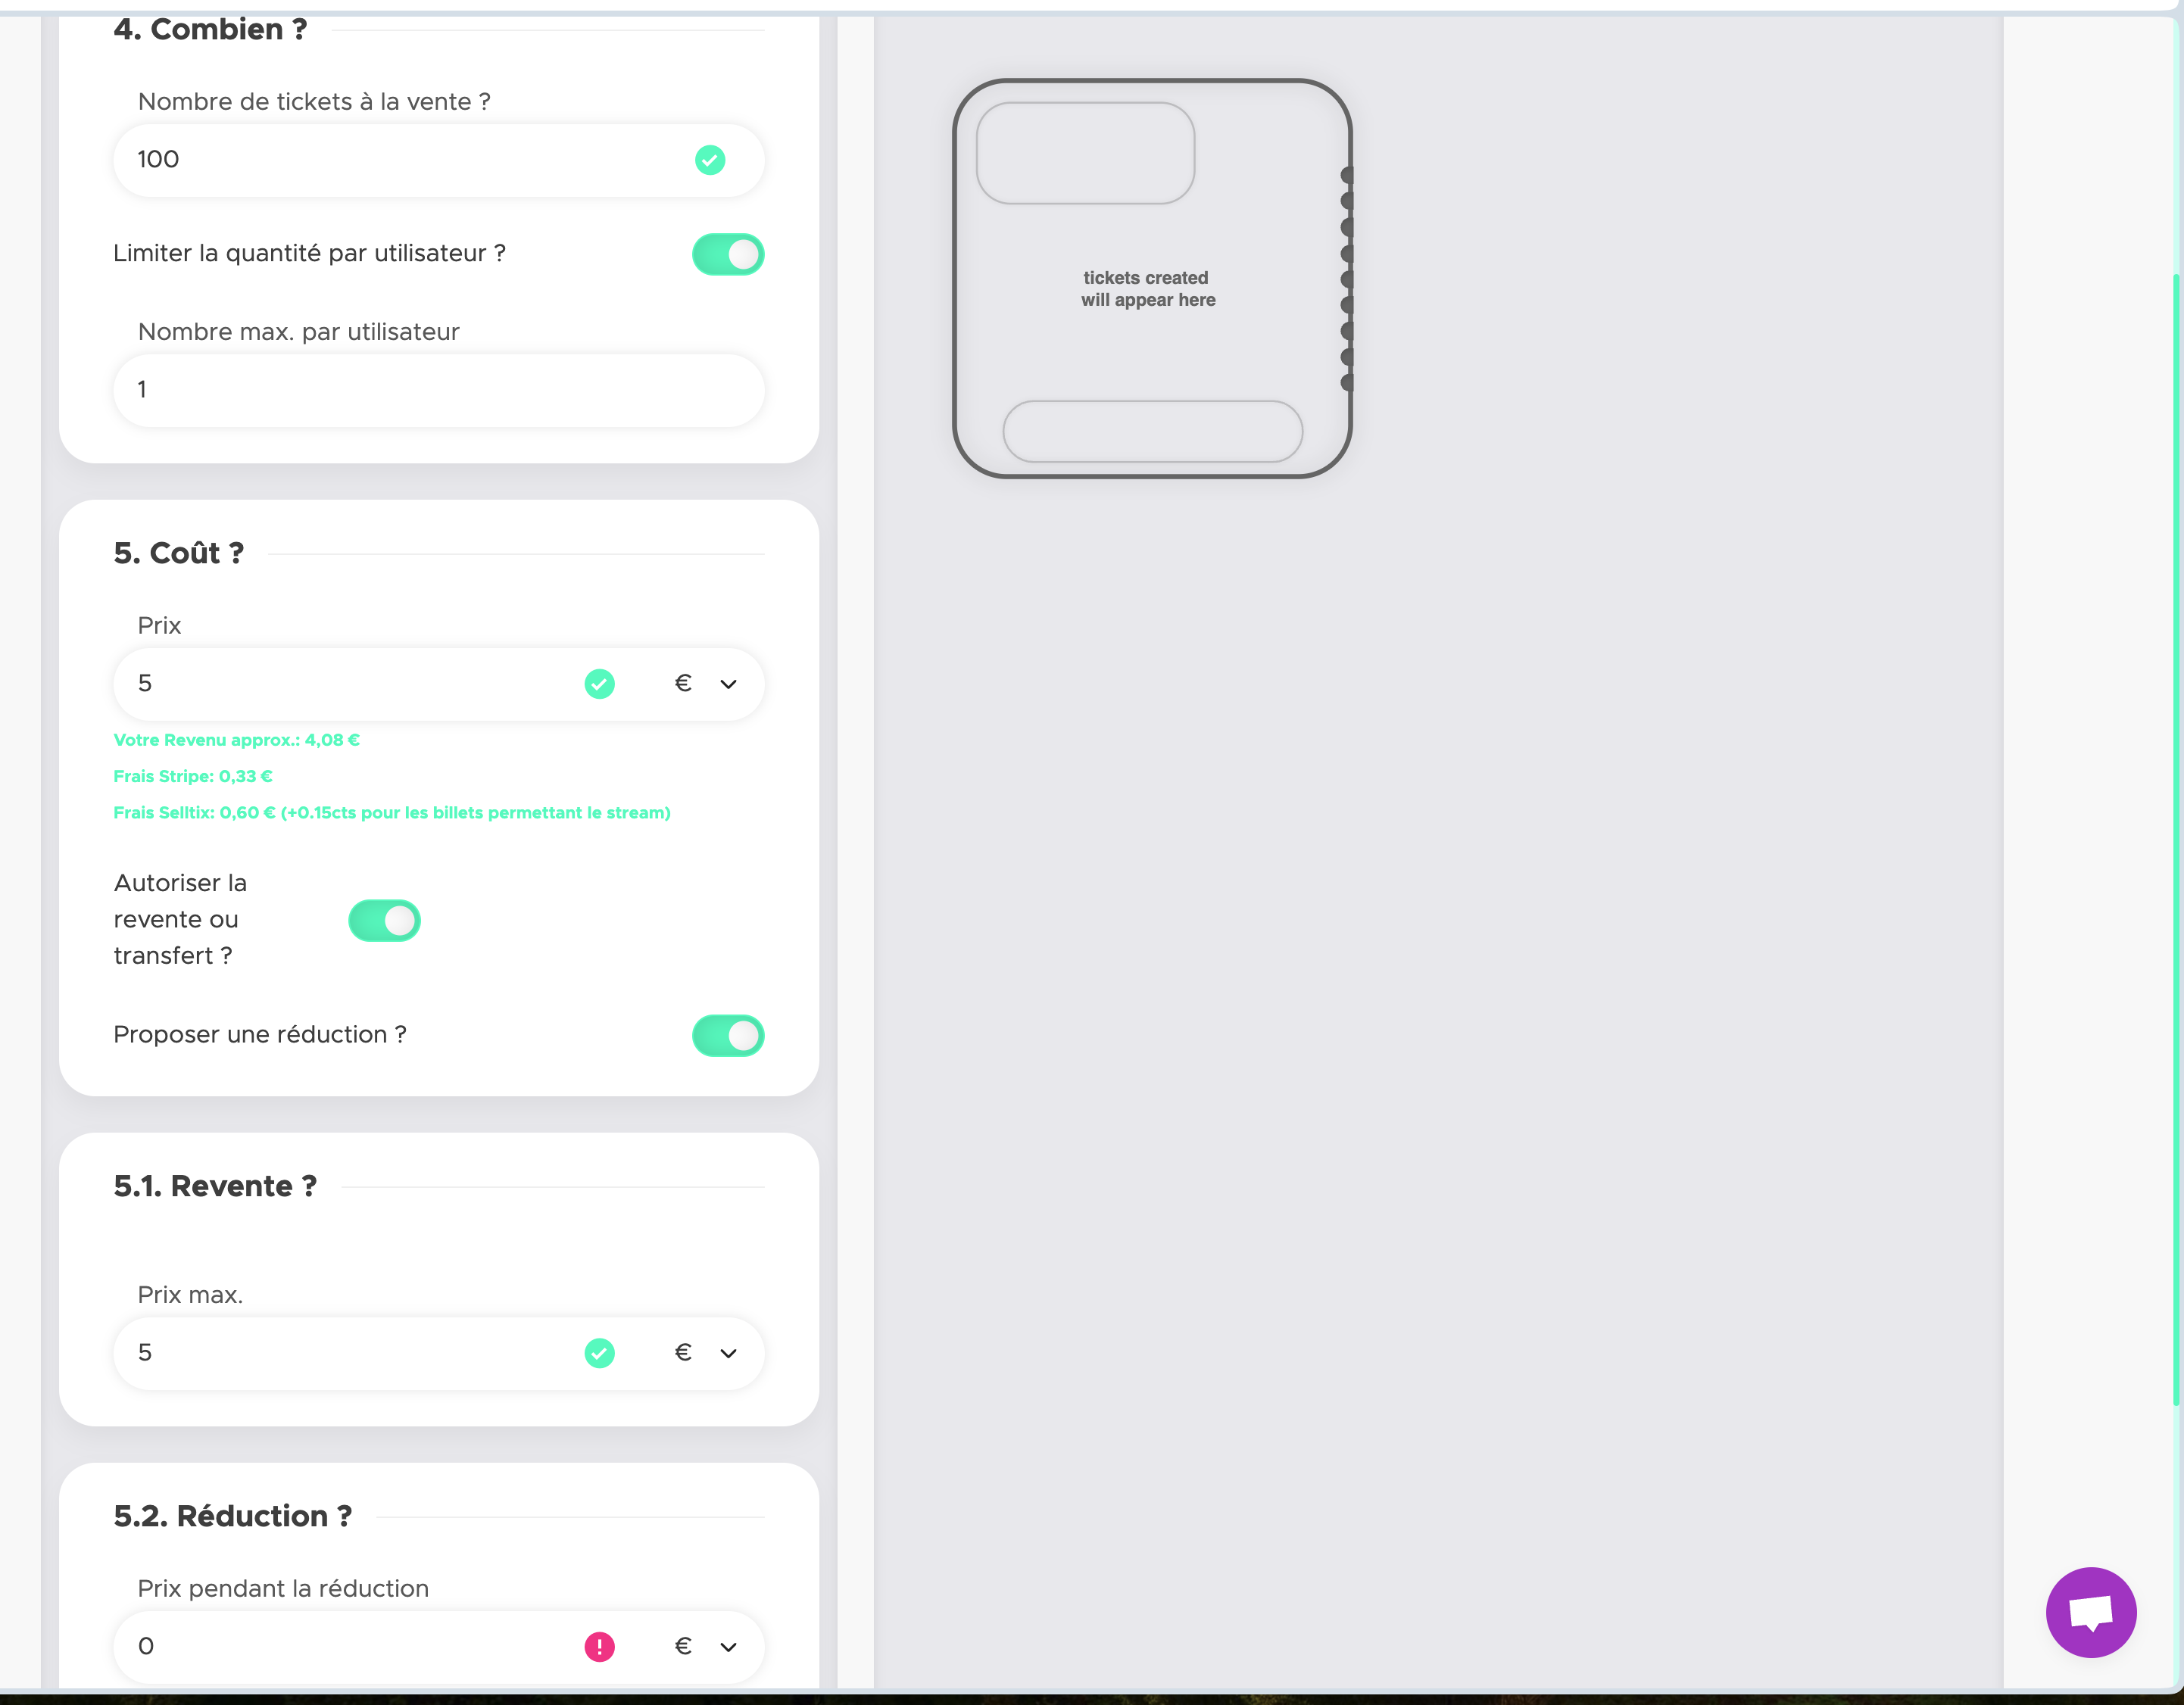Screen dimensions: 2184x1705
Task: Click green checkmark in Prix field
Action: point(599,684)
